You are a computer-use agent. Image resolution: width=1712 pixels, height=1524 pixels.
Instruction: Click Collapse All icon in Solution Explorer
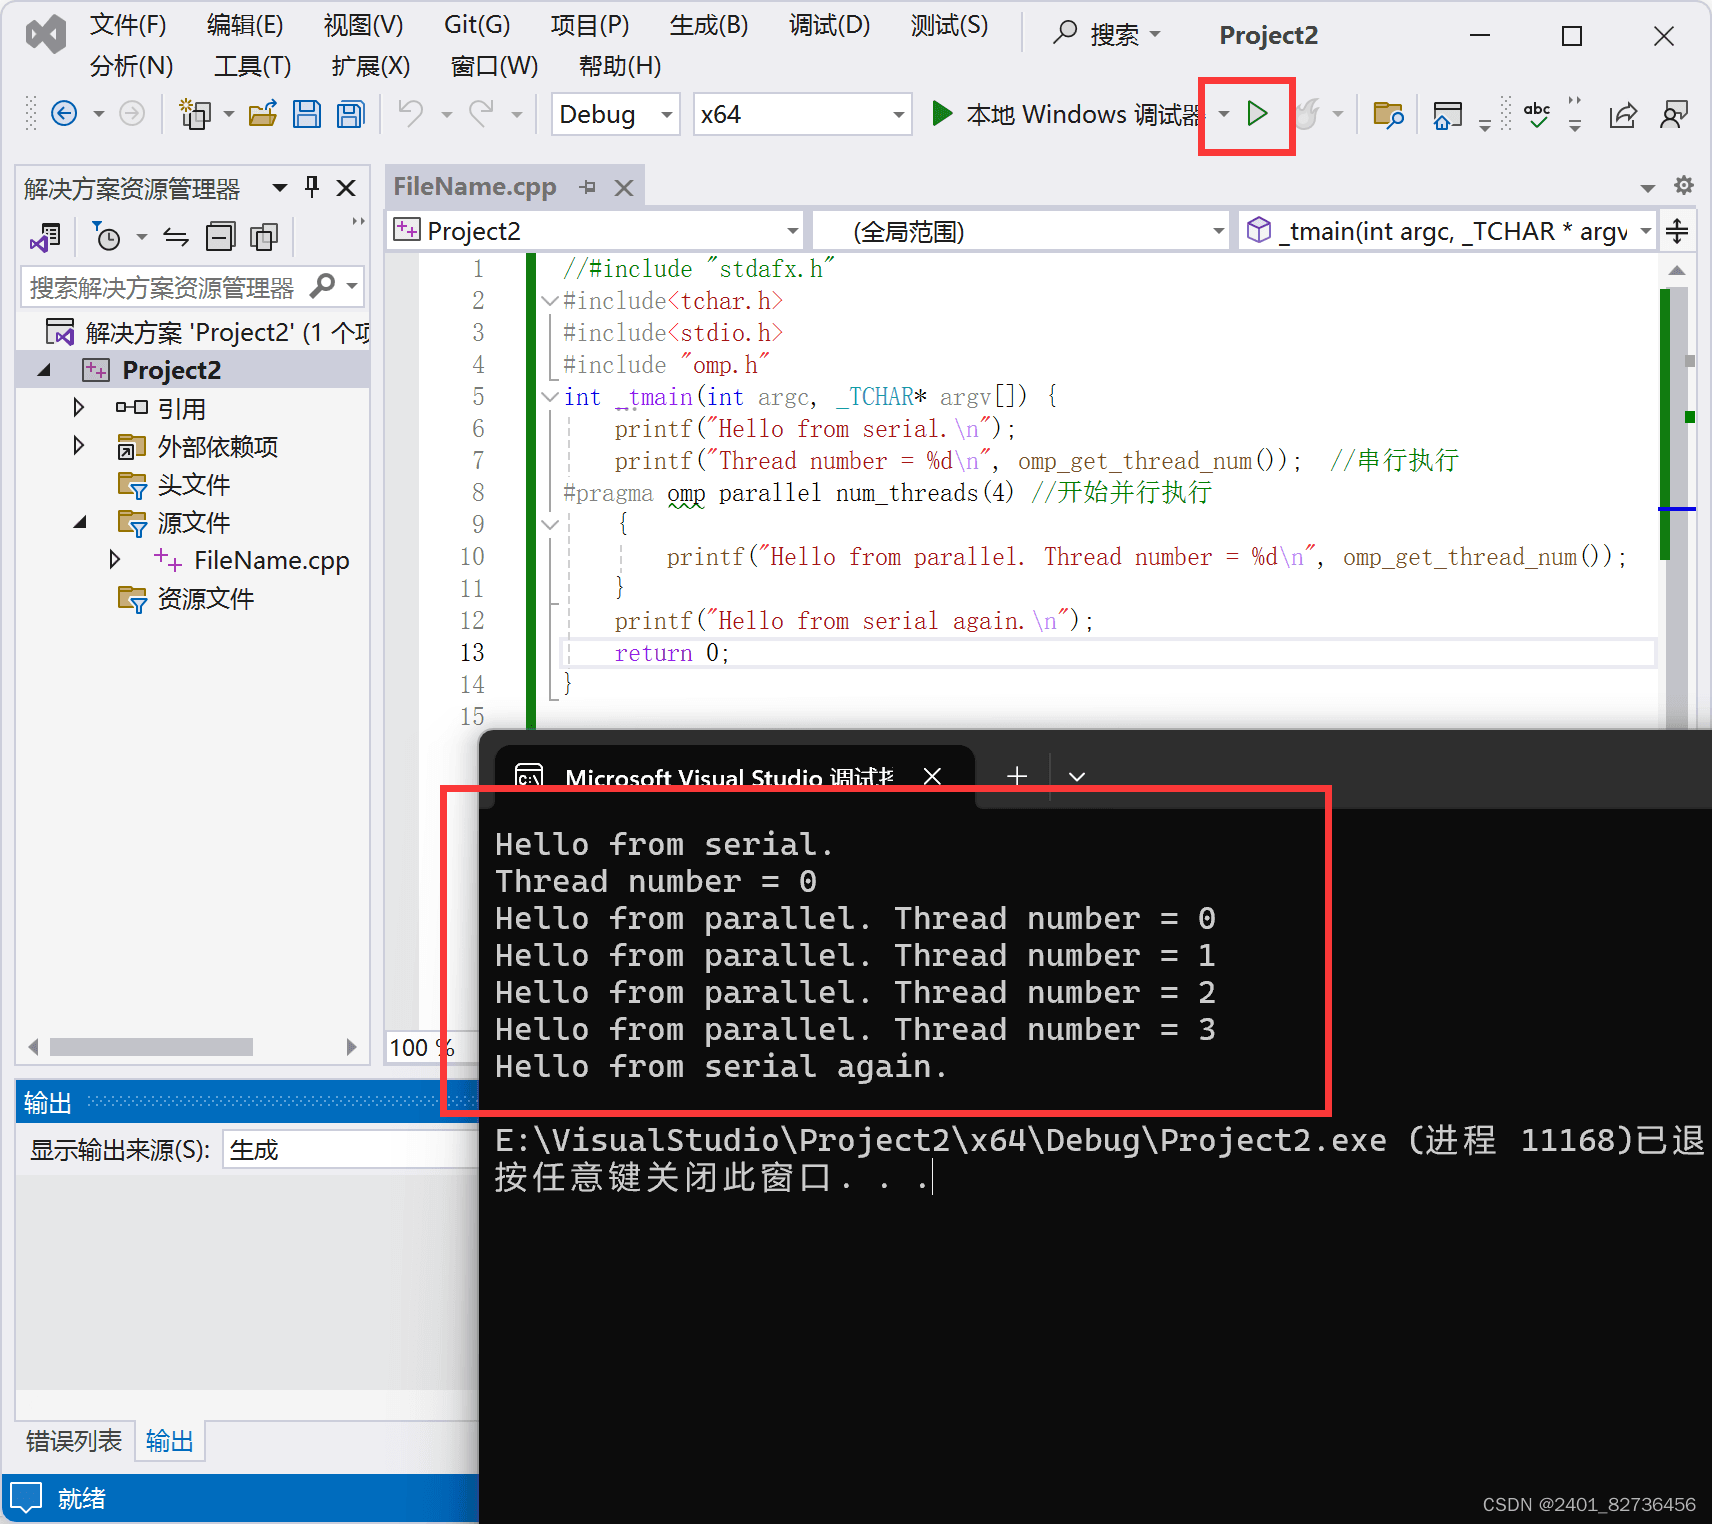click(x=220, y=237)
